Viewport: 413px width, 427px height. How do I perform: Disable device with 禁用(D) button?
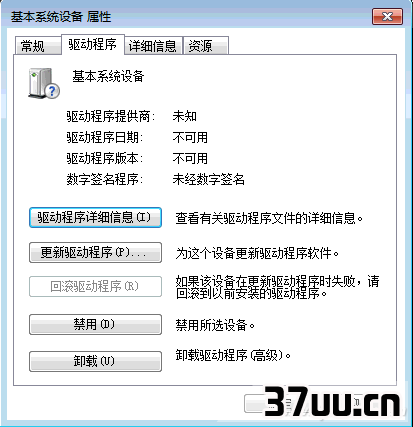click(95, 324)
